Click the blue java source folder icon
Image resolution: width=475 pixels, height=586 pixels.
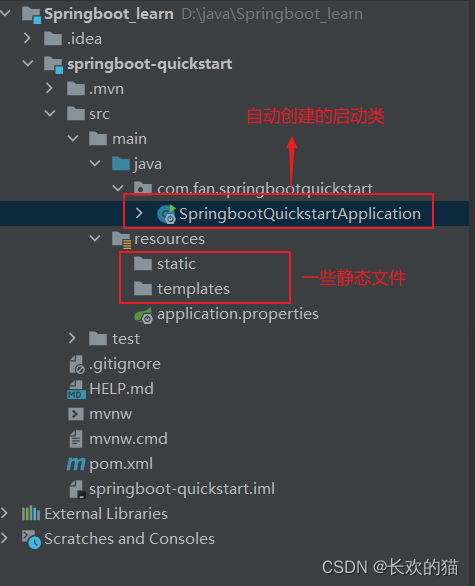pos(121,164)
